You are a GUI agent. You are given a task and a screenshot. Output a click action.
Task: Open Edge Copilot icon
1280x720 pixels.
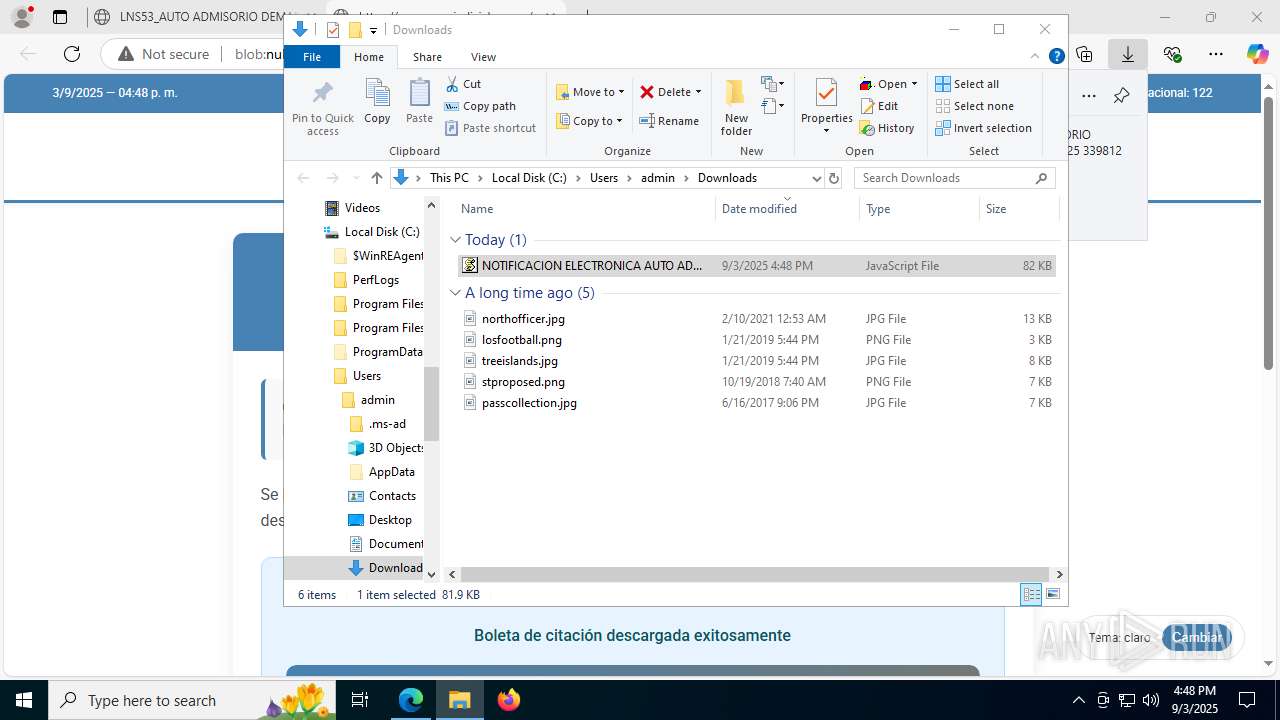pos(1257,54)
